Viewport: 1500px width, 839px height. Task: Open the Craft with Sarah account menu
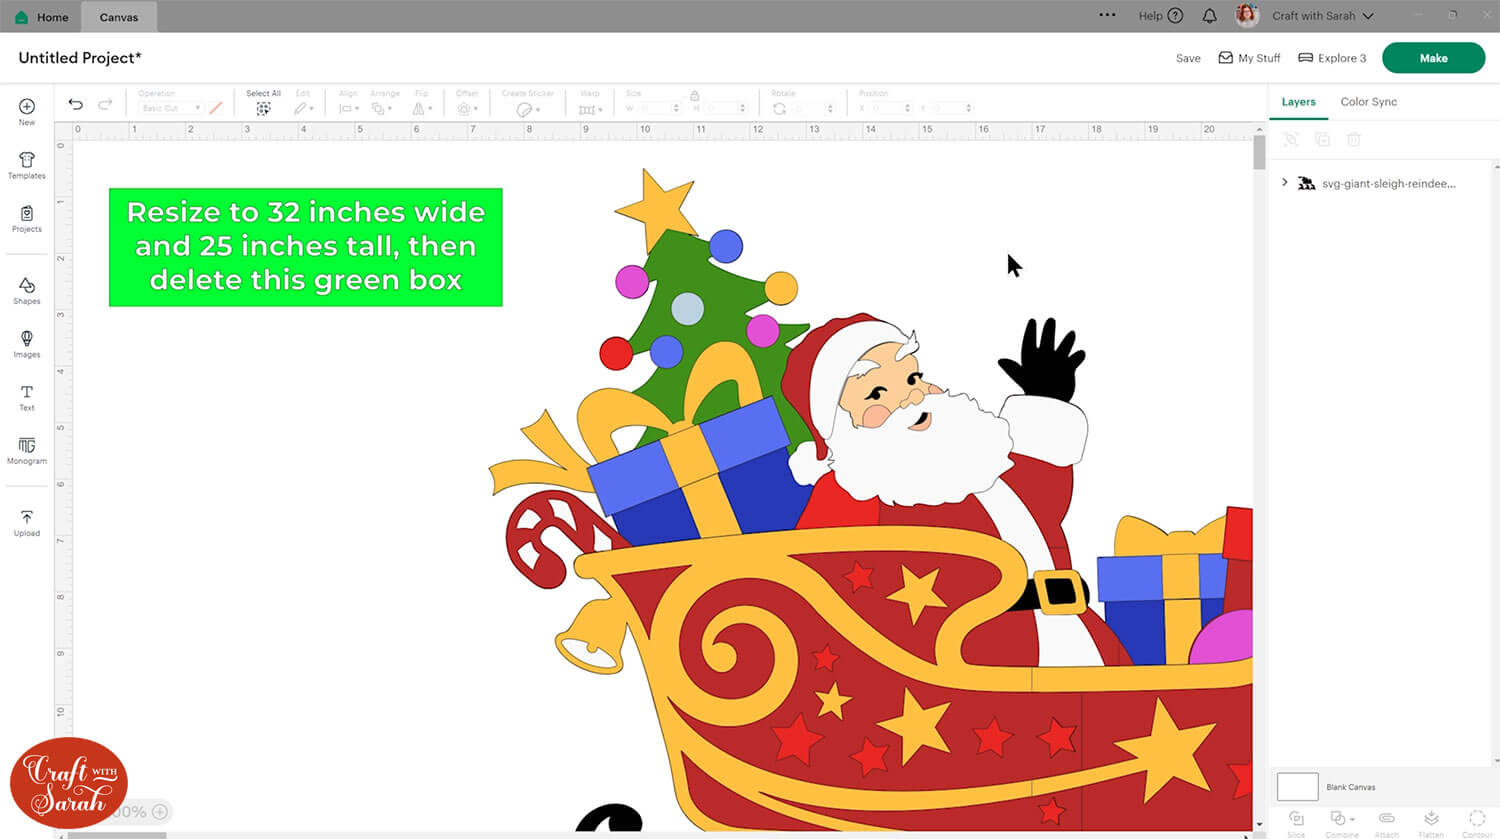[1323, 16]
